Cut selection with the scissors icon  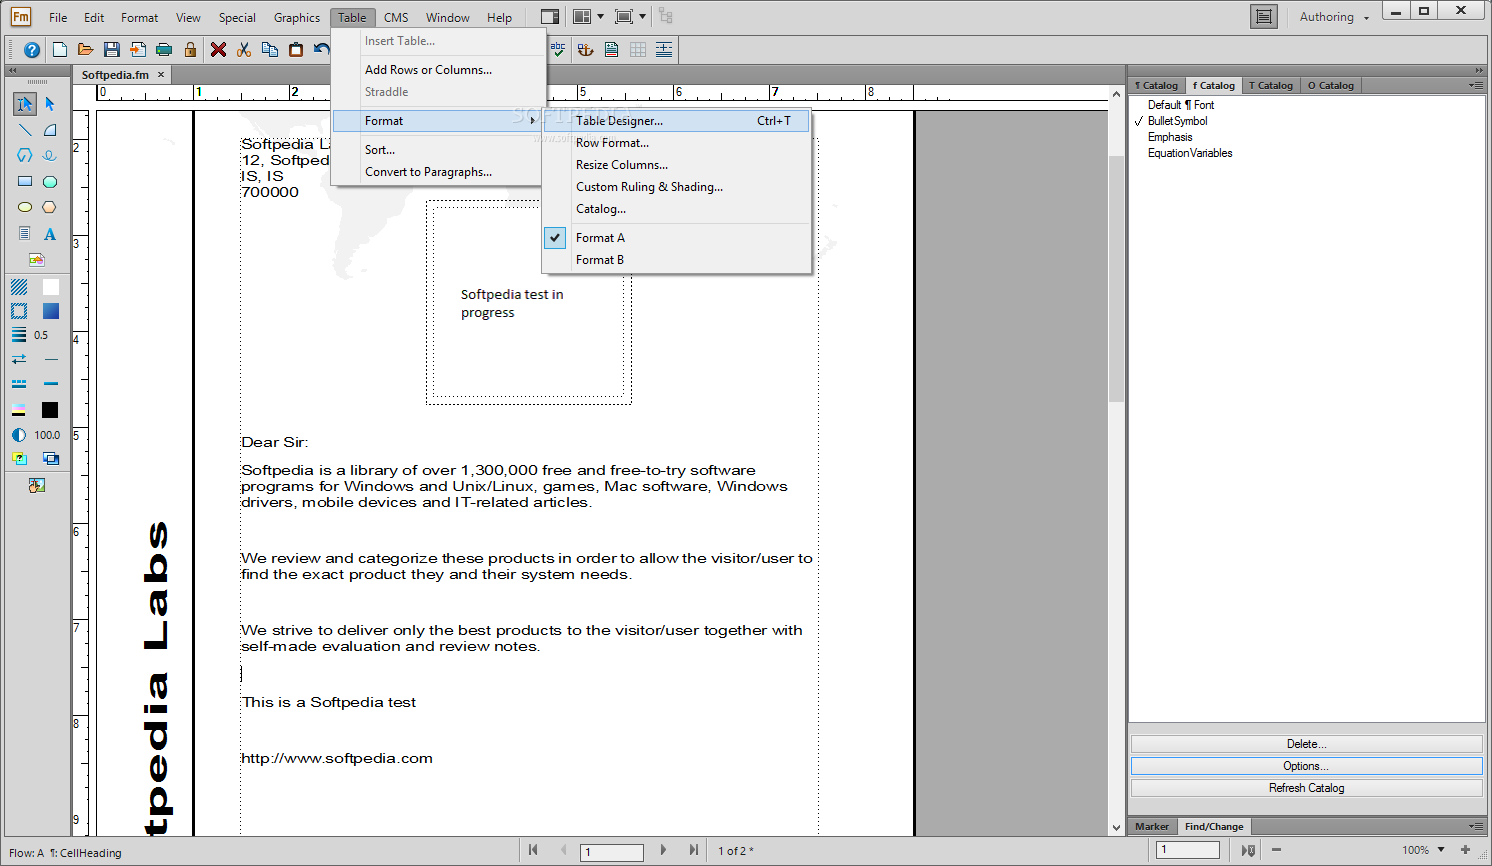click(x=244, y=50)
